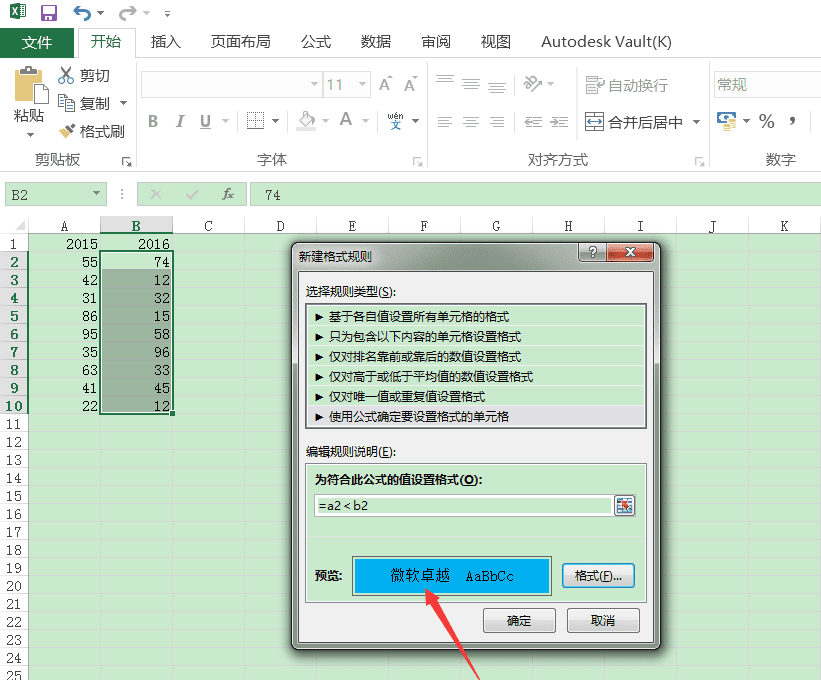Image resolution: width=821 pixels, height=680 pixels.
Task: Click the insert function fx icon
Action: tap(228, 195)
